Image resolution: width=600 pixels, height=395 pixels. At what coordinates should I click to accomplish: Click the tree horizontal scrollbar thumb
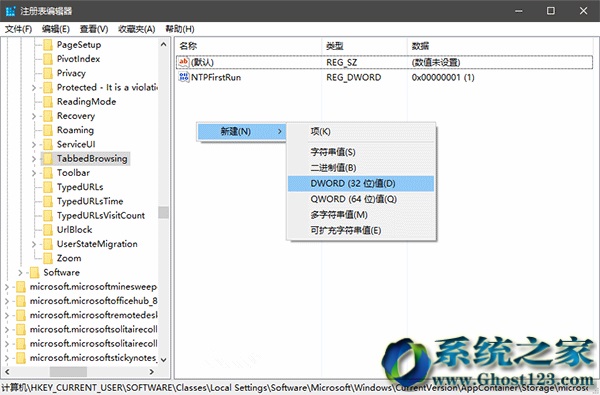pyautogui.click(x=68, y=372)
